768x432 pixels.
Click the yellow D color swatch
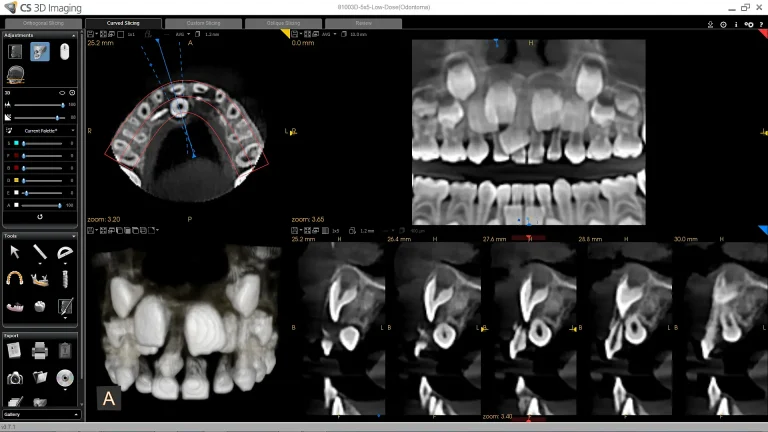coord(16,180)
